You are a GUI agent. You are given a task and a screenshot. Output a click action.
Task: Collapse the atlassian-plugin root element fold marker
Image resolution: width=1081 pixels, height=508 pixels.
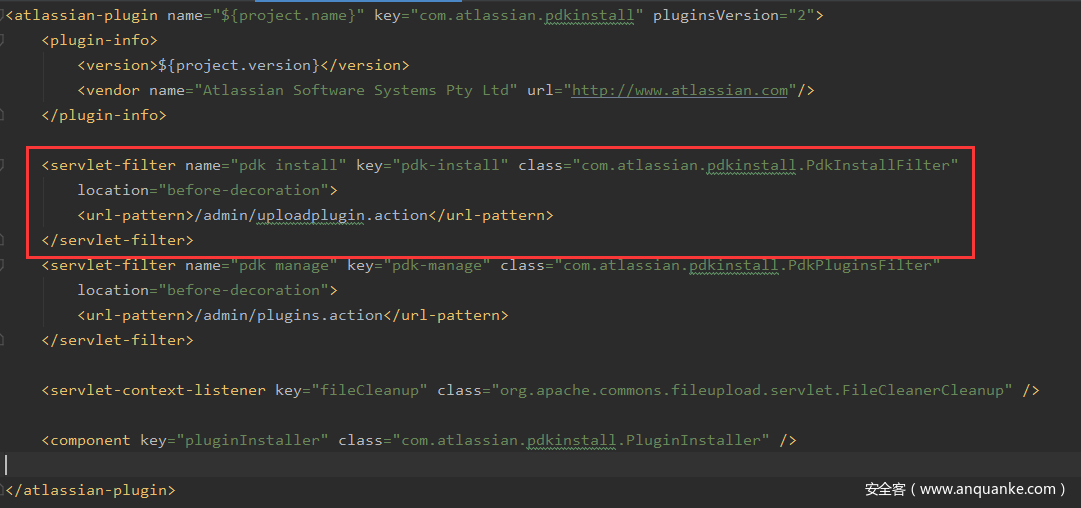[x=2, y=15]
